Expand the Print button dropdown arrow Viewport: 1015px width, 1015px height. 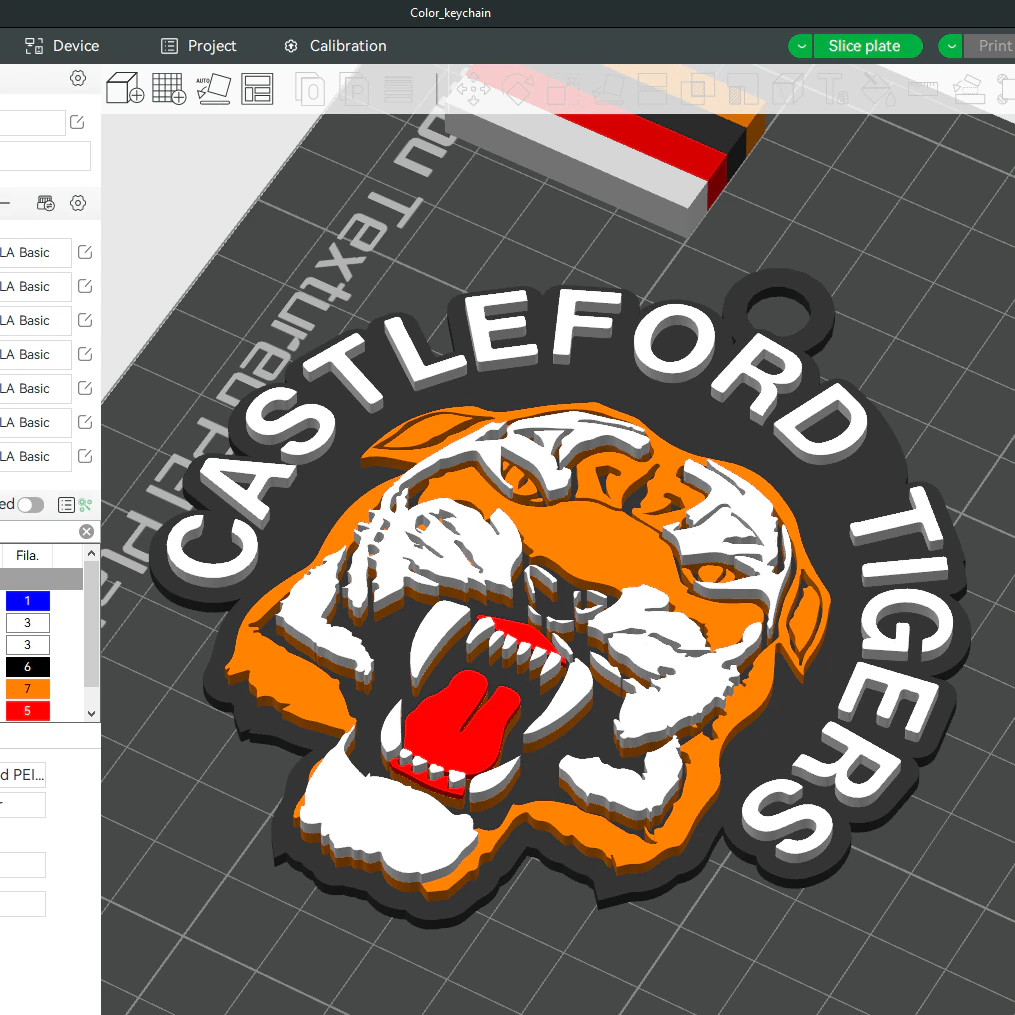point(951,46)
